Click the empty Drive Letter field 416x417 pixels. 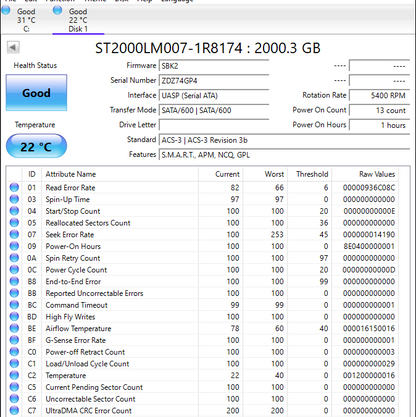[214, 125]
